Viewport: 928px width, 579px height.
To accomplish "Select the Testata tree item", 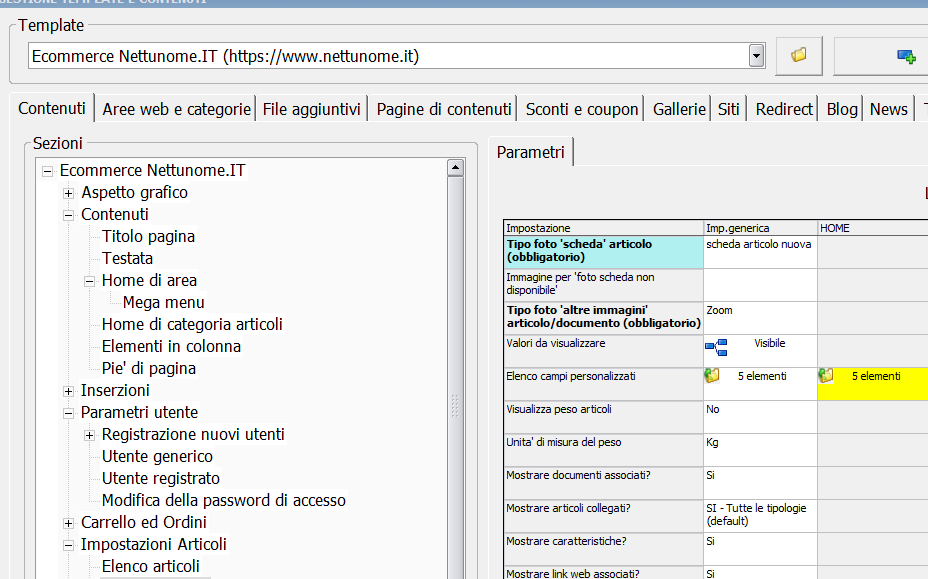I will pyautogui.click(x=127, y=259).
